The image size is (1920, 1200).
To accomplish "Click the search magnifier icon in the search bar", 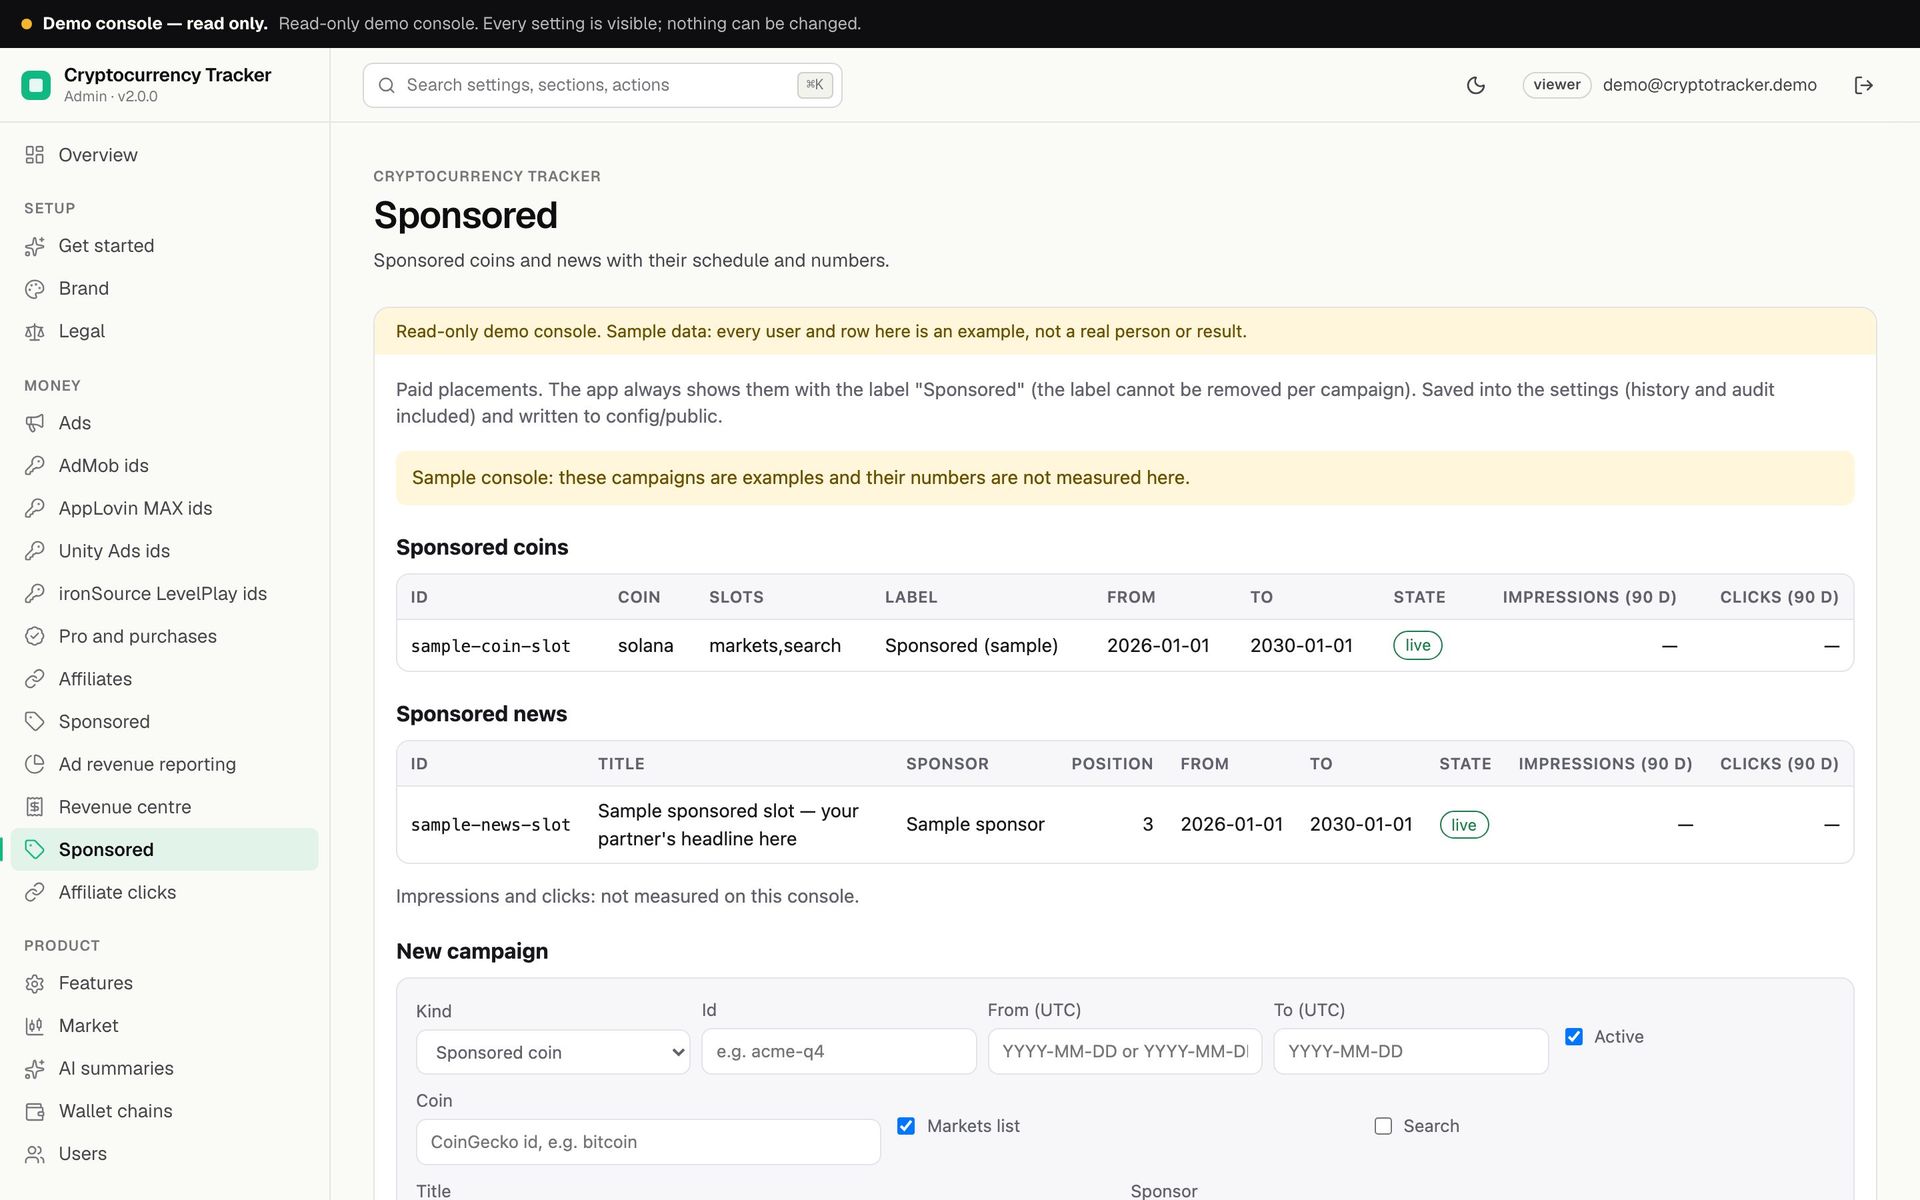I will [x=386, y=85].
